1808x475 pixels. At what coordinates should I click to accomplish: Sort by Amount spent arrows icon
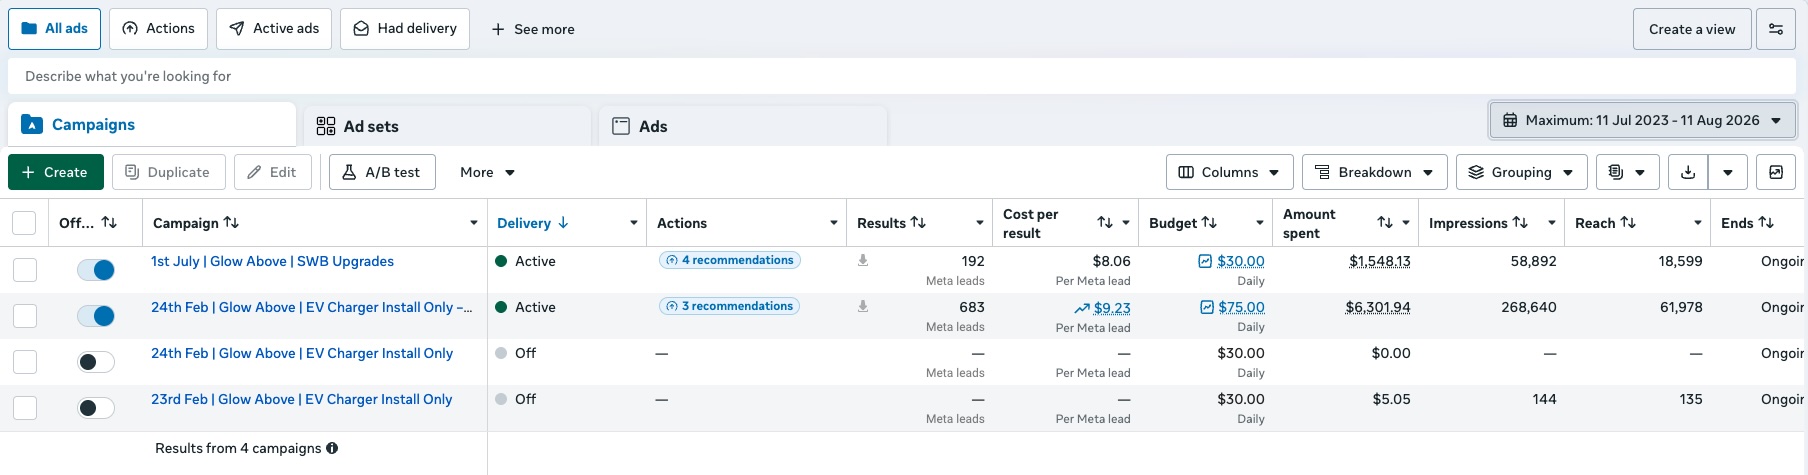1385,223
